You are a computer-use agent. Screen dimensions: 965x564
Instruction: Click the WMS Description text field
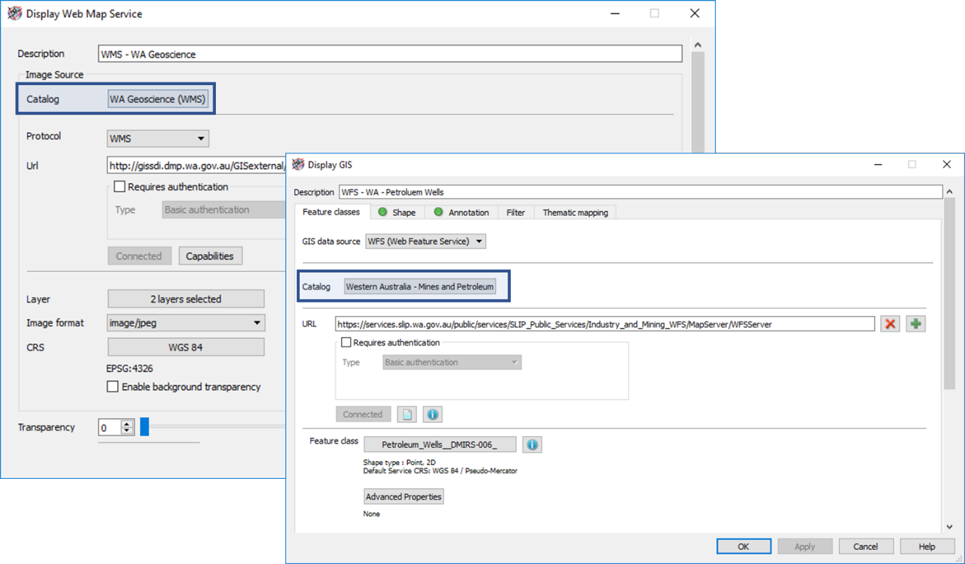[390, 54]
